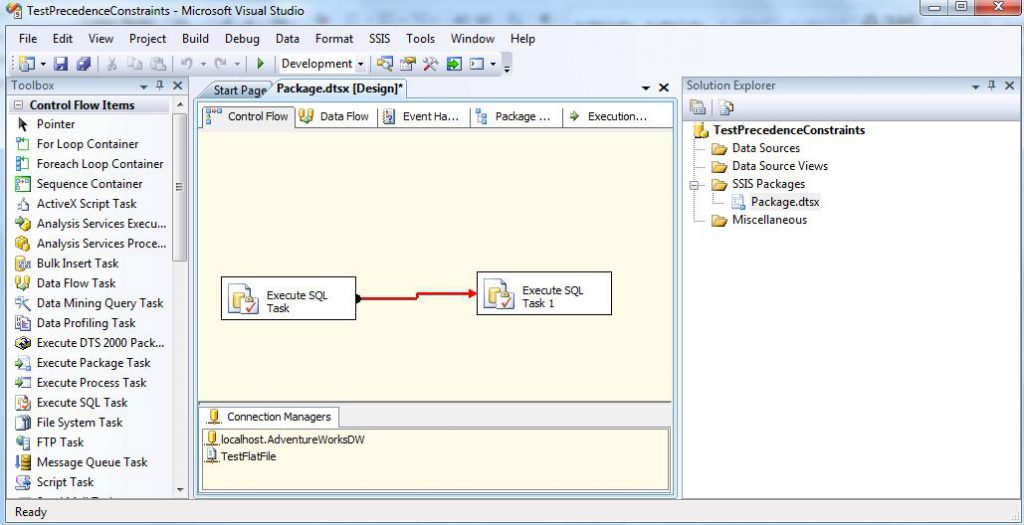Select the localhost.AdventureWorksDW connection manager

tap(292, 439)
